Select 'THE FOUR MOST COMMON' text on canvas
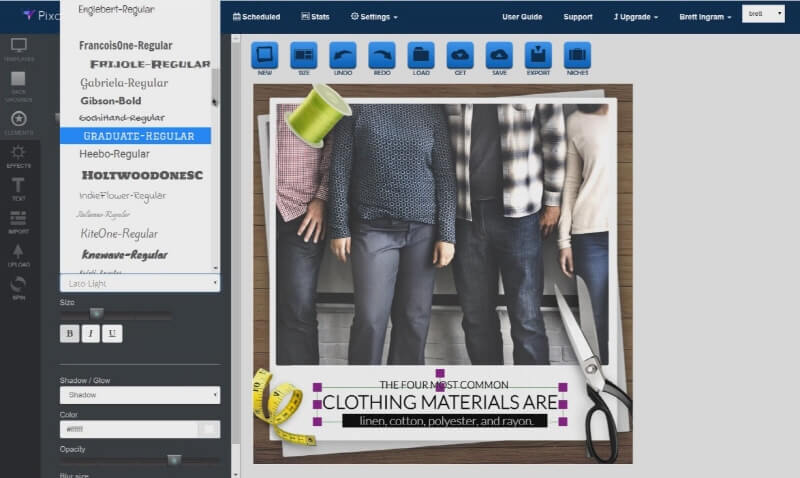 click(443, 385)
